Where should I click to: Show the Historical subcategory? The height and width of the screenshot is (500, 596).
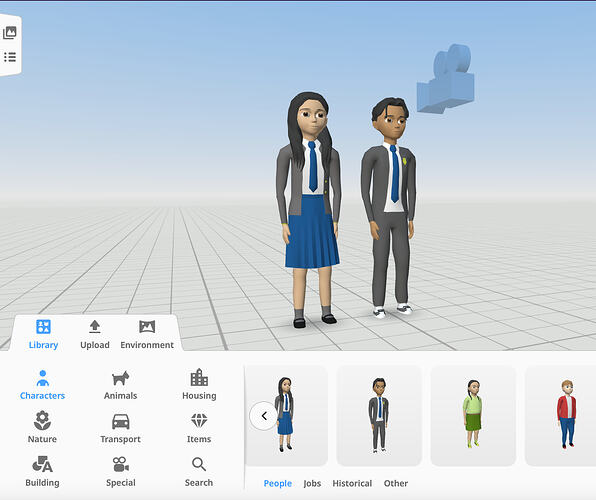tap(352, 483)
